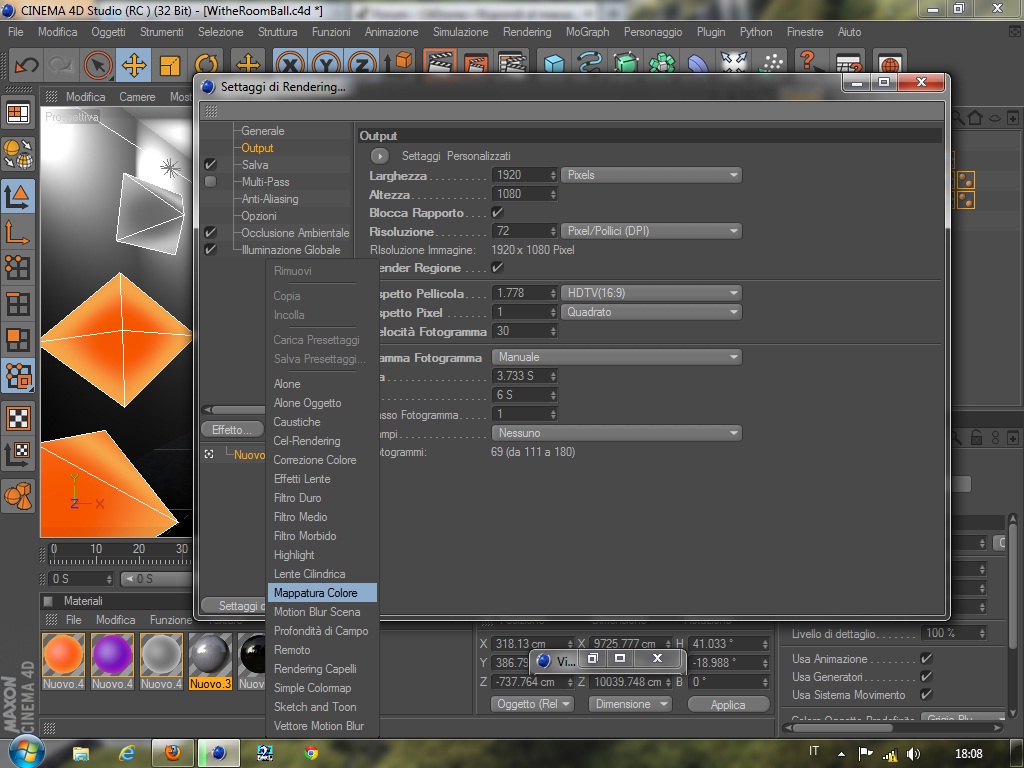This screenshot has width=1024, height=768.
Task: Open the Rendering menu
Action: pyautogui.click(x=526, y=31)
